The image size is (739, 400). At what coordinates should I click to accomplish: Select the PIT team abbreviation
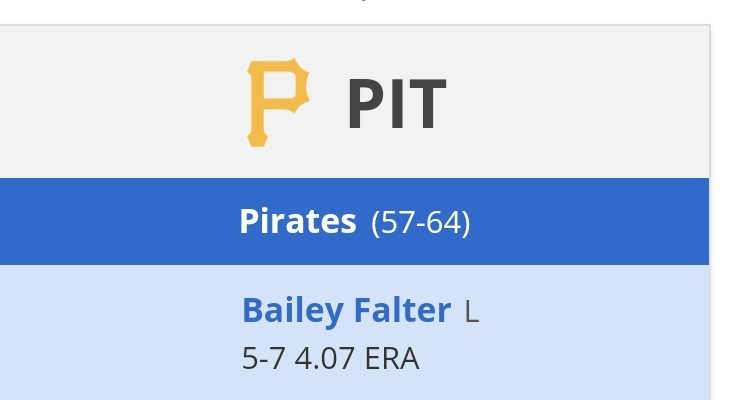(x=397, y=104)
